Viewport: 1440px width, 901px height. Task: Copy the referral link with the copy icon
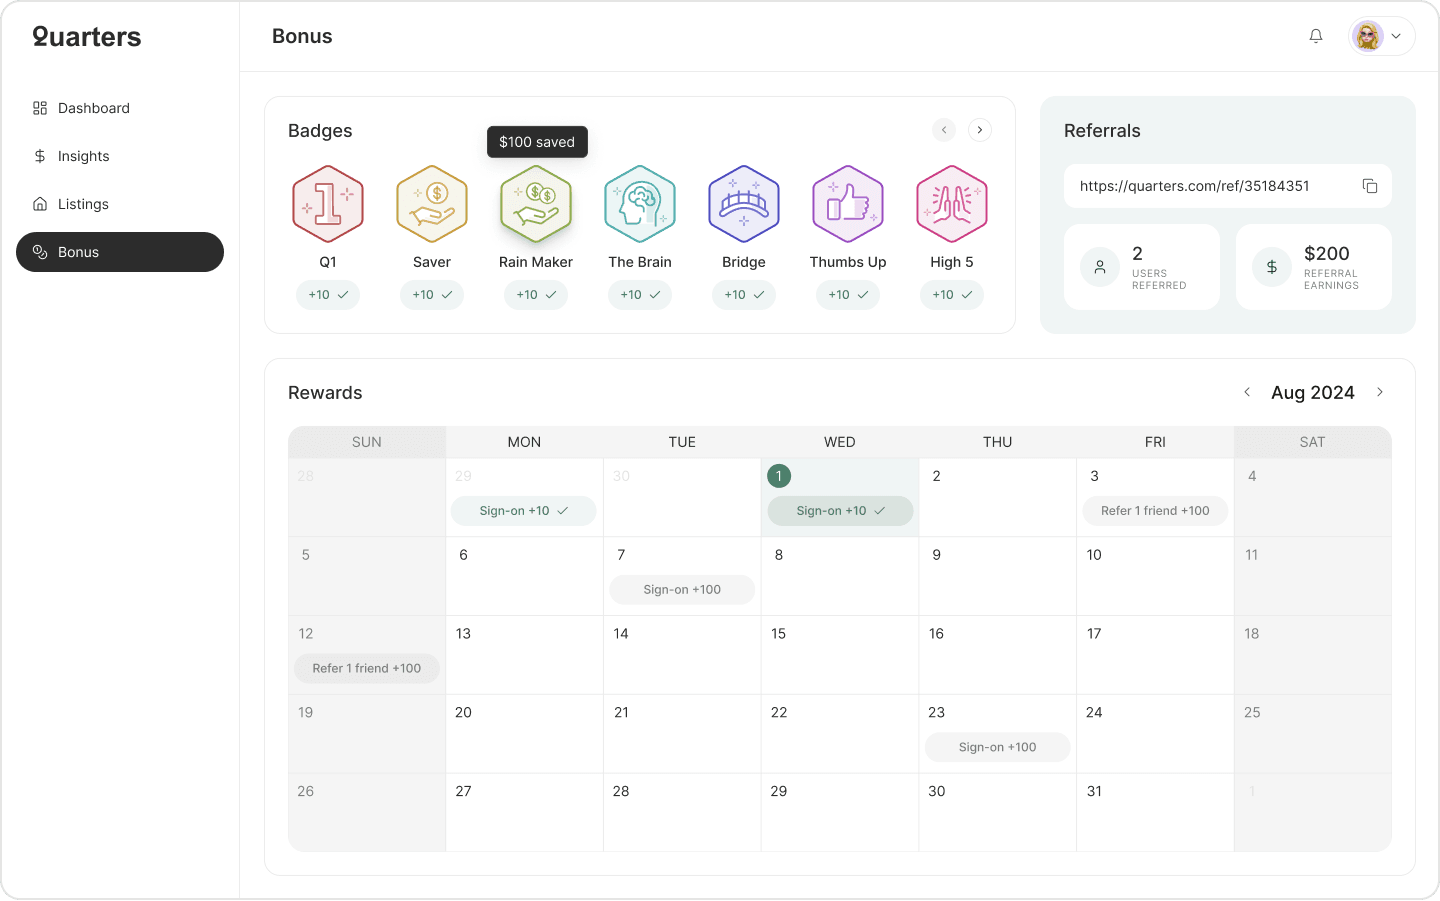point(1370,186)
